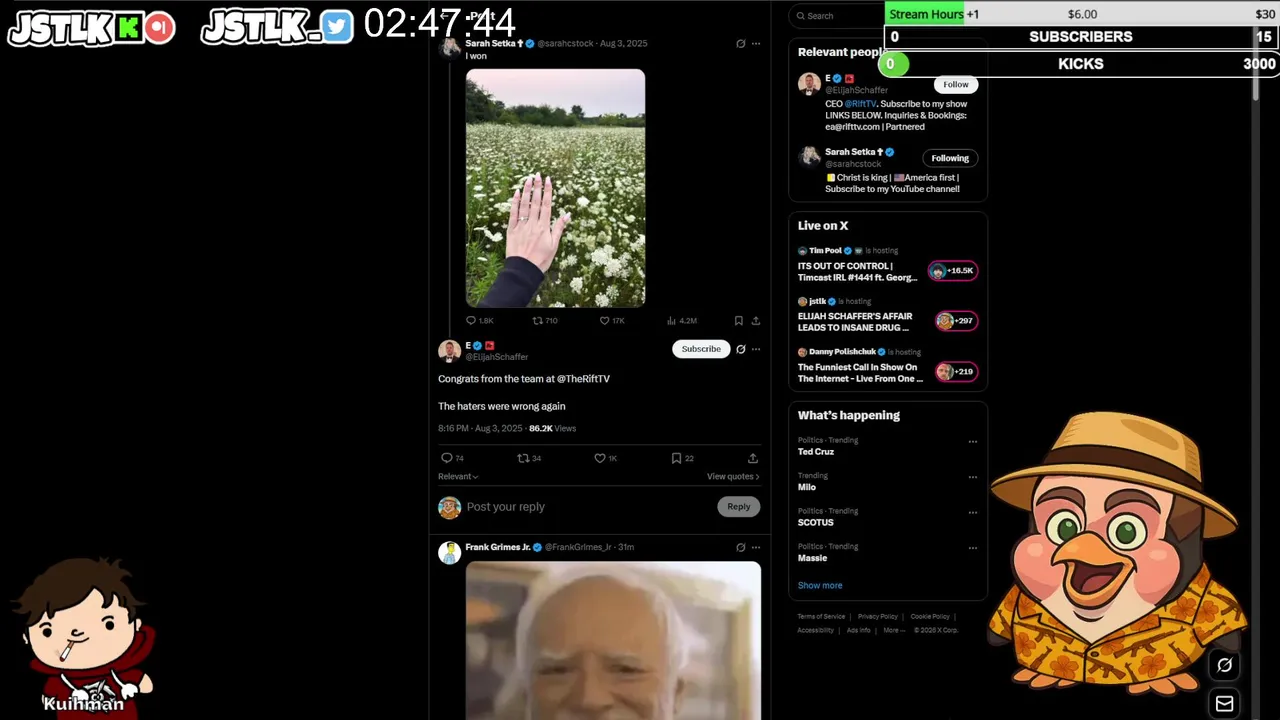Expand the footer More menu
This screenshot has width=1280, height=720.
coord(894,630)
